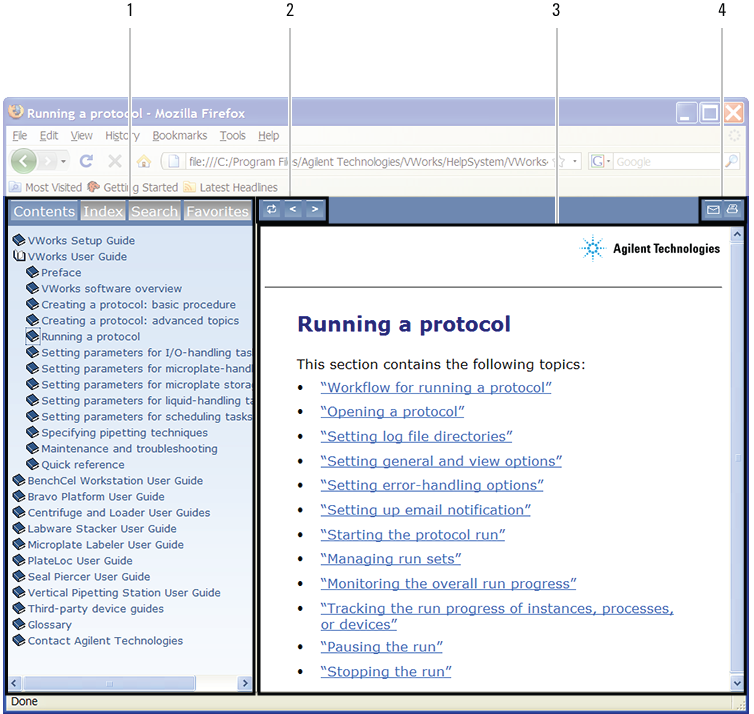Switch to the Favorites tab

point(217,211)
